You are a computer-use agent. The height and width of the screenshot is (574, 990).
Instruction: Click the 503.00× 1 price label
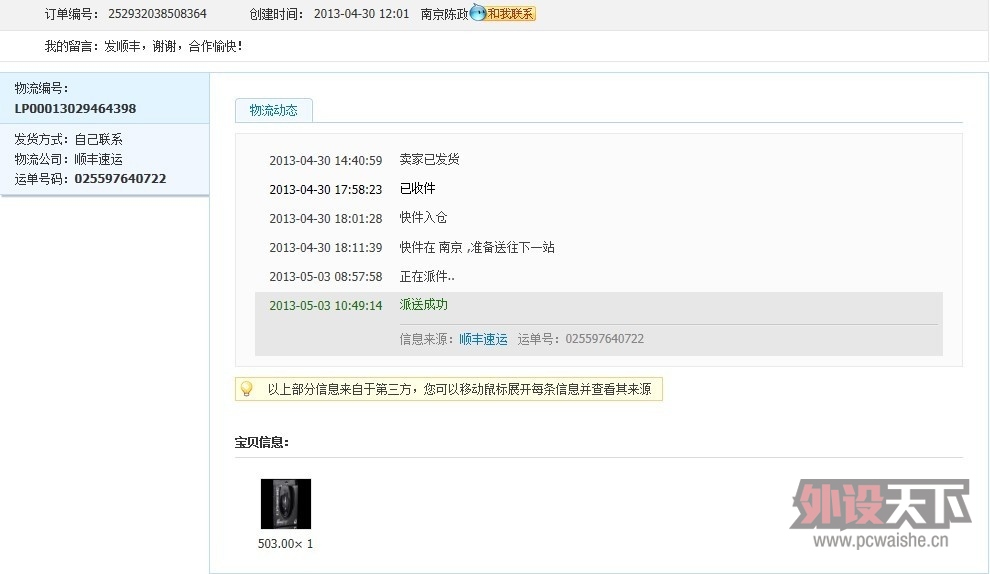coord(285,544)
